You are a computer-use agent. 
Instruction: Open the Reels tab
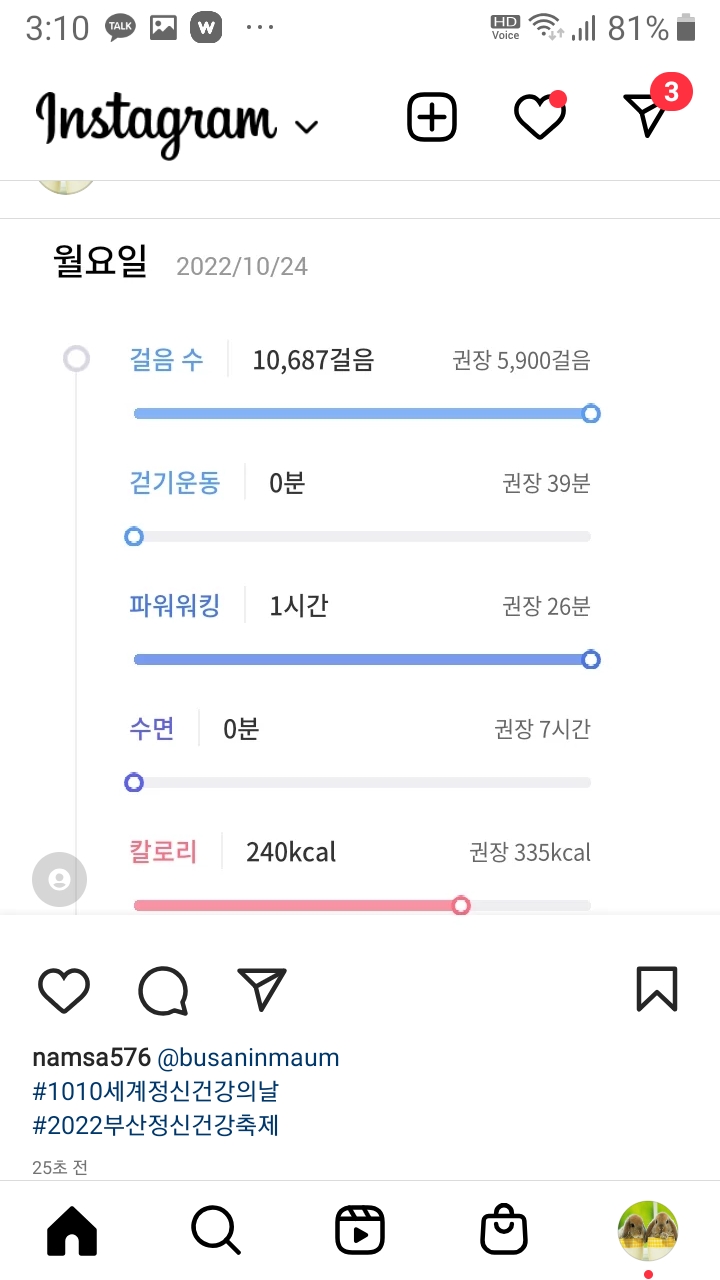360,1230
